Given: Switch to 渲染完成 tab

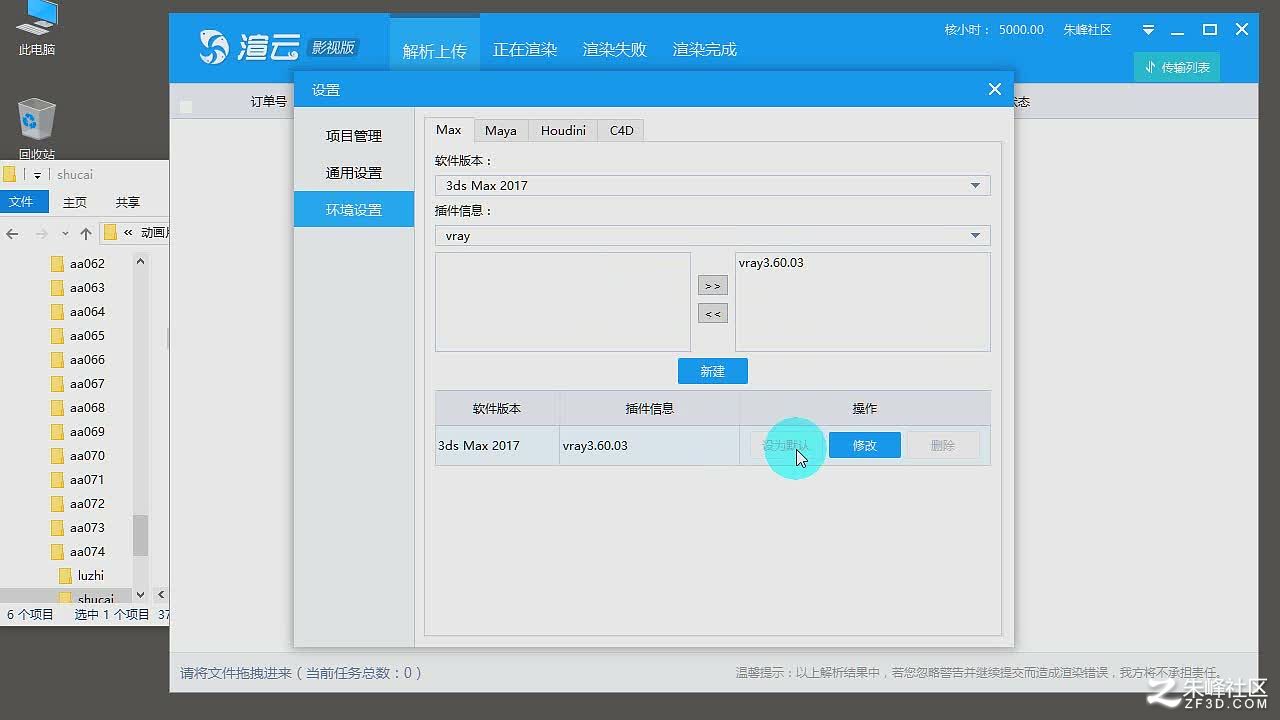Looking at the screenshot, I should (705, 49).
